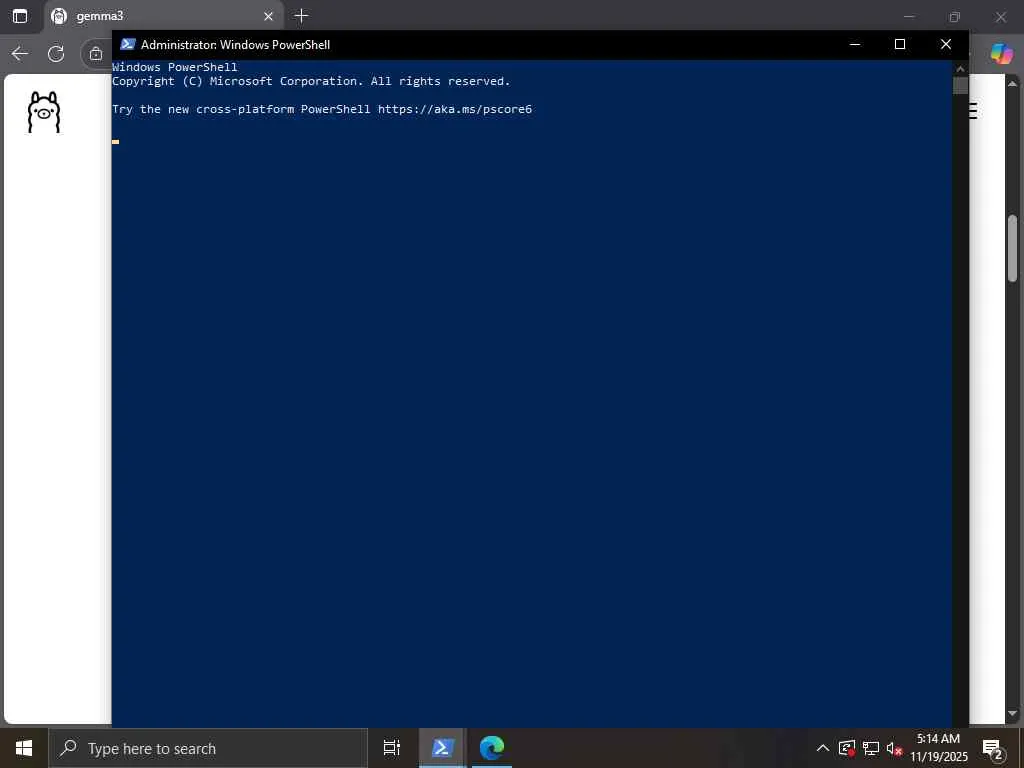Click the network tray icon
This screenshot has height=768, width=1024.
click(871, 748)
